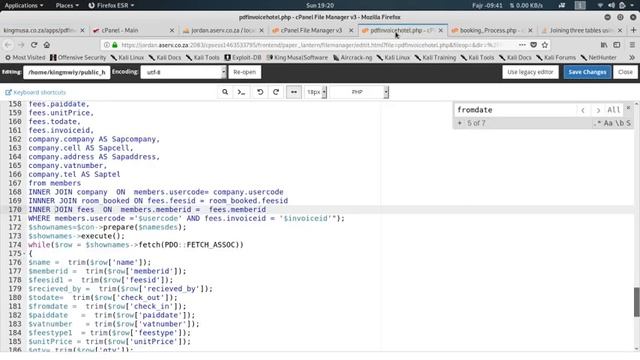Bookmark this page with the star
Image resolution: width=640 pixels, height=360 pixels.
[x=544, y=45]
